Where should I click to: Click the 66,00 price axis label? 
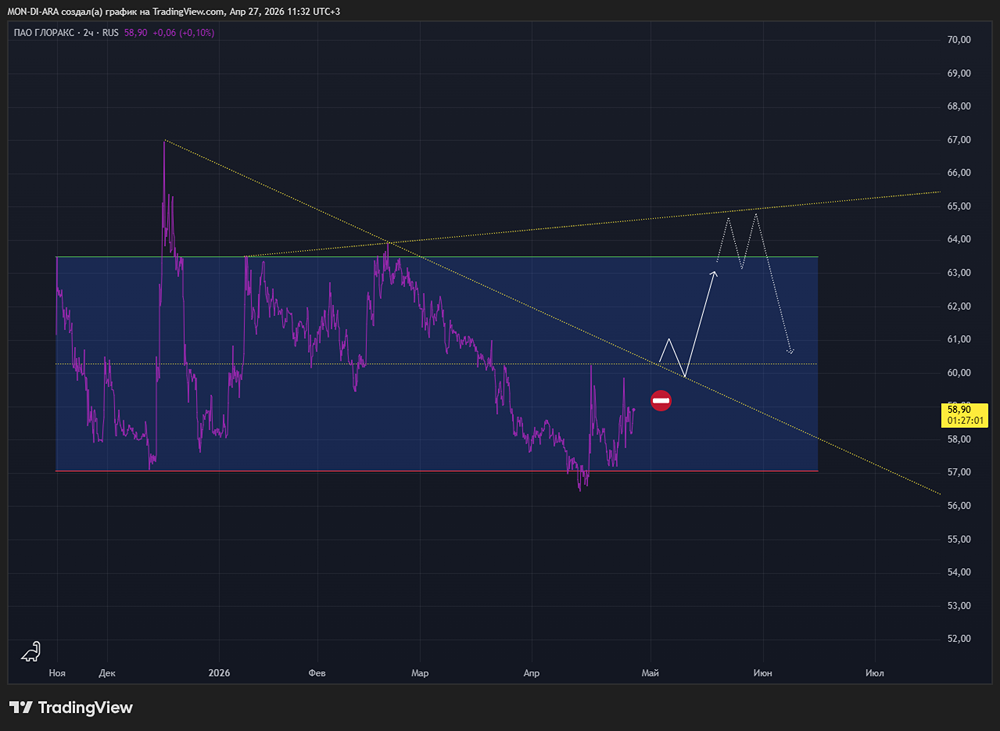coord(959,173)
